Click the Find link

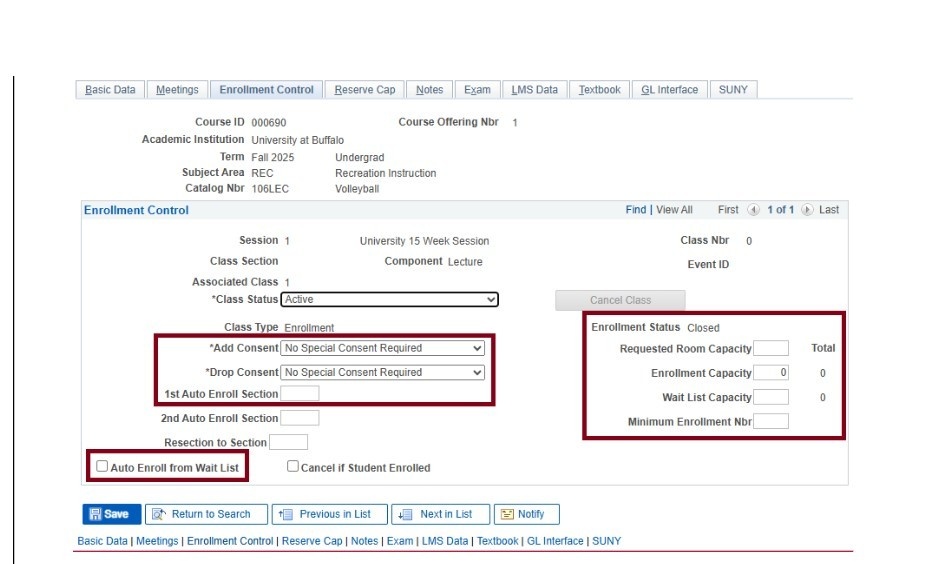tap(635, 210)
